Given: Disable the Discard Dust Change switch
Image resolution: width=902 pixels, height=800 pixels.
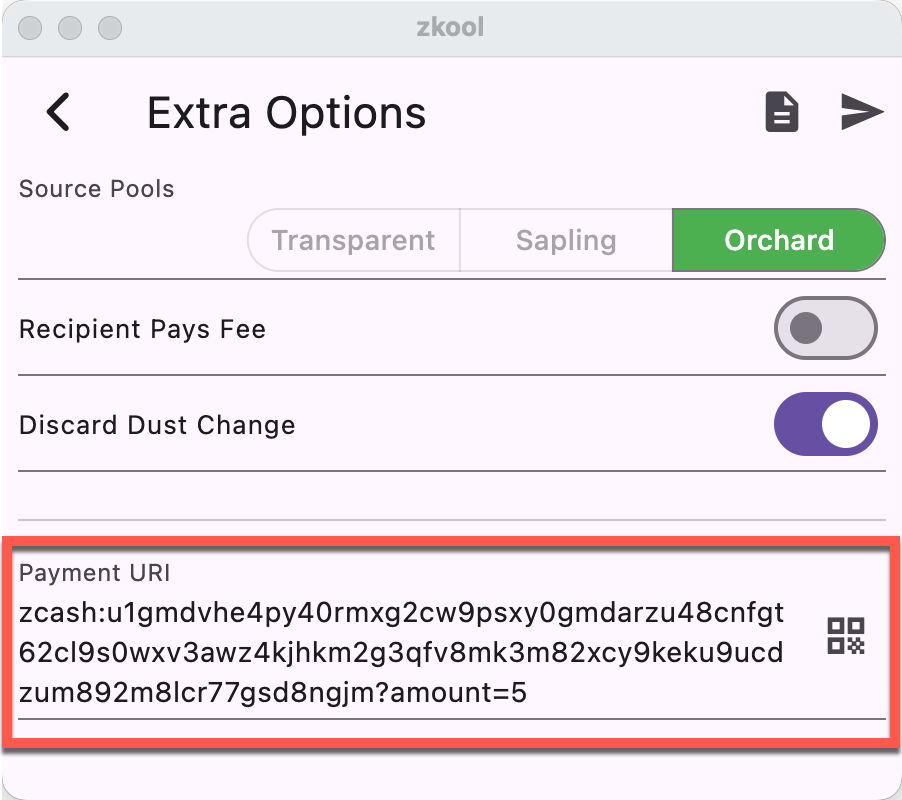Looking at the screenshot, I should tap(825, 424).
